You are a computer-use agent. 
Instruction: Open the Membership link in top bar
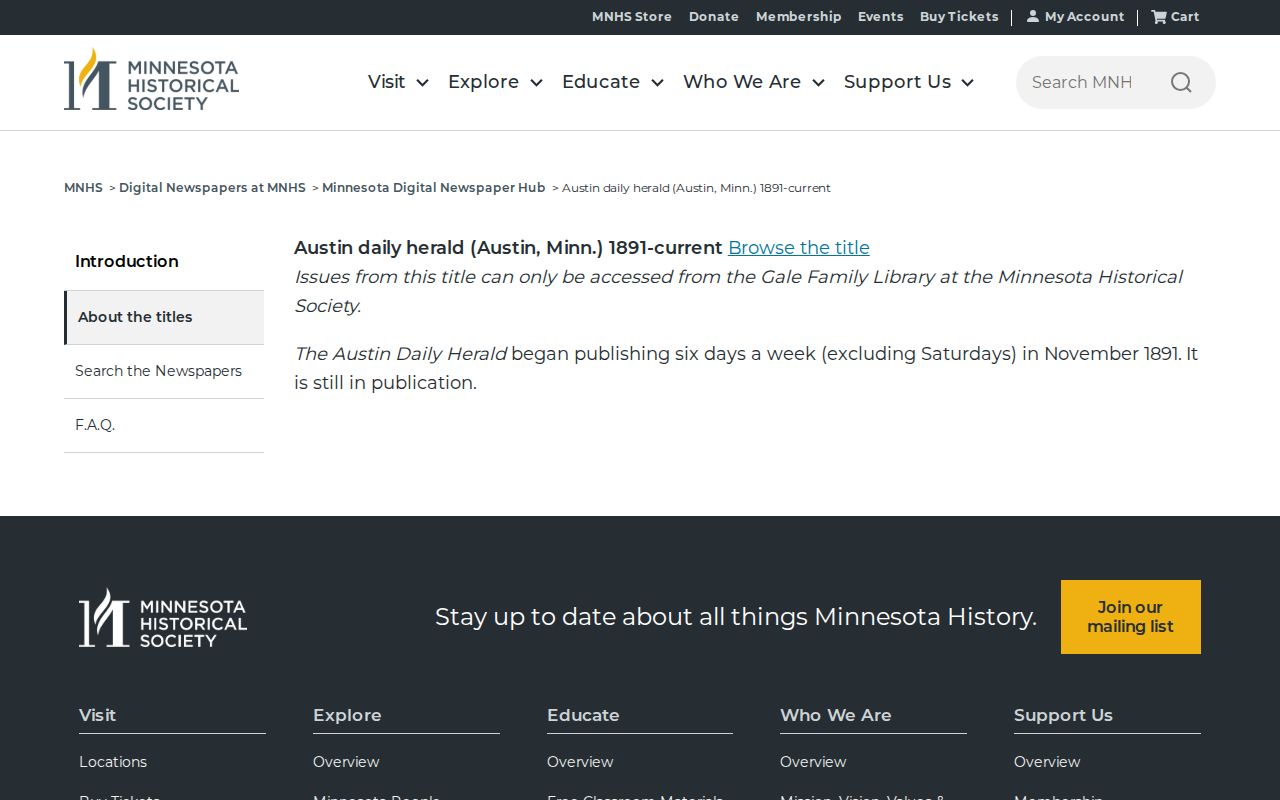point(798,17)
